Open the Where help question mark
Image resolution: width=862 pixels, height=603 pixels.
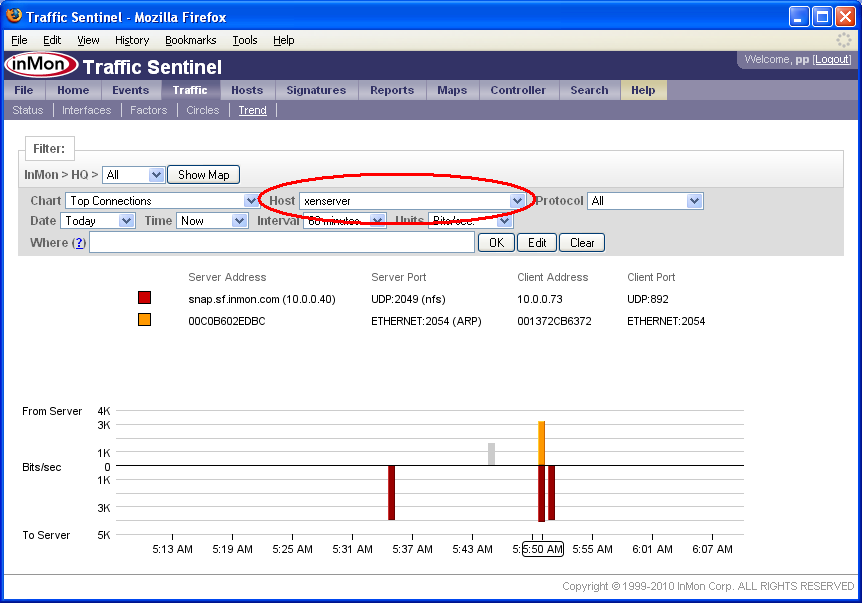tap(79, 243)
